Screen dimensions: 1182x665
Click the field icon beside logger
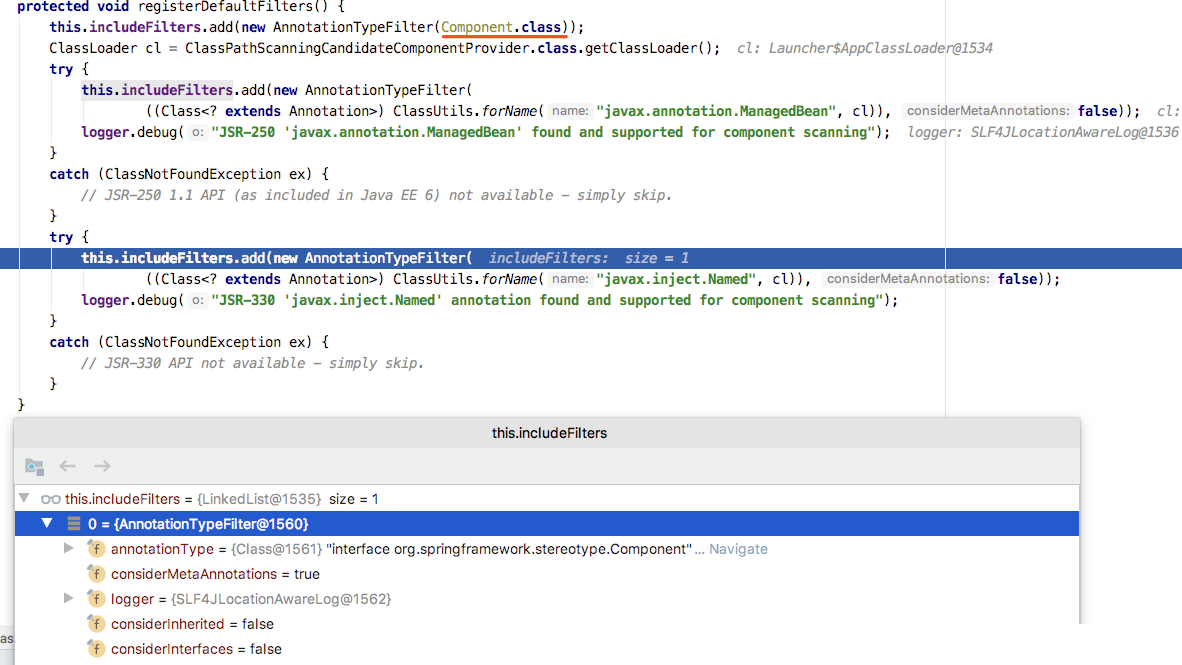coord(96,599)
